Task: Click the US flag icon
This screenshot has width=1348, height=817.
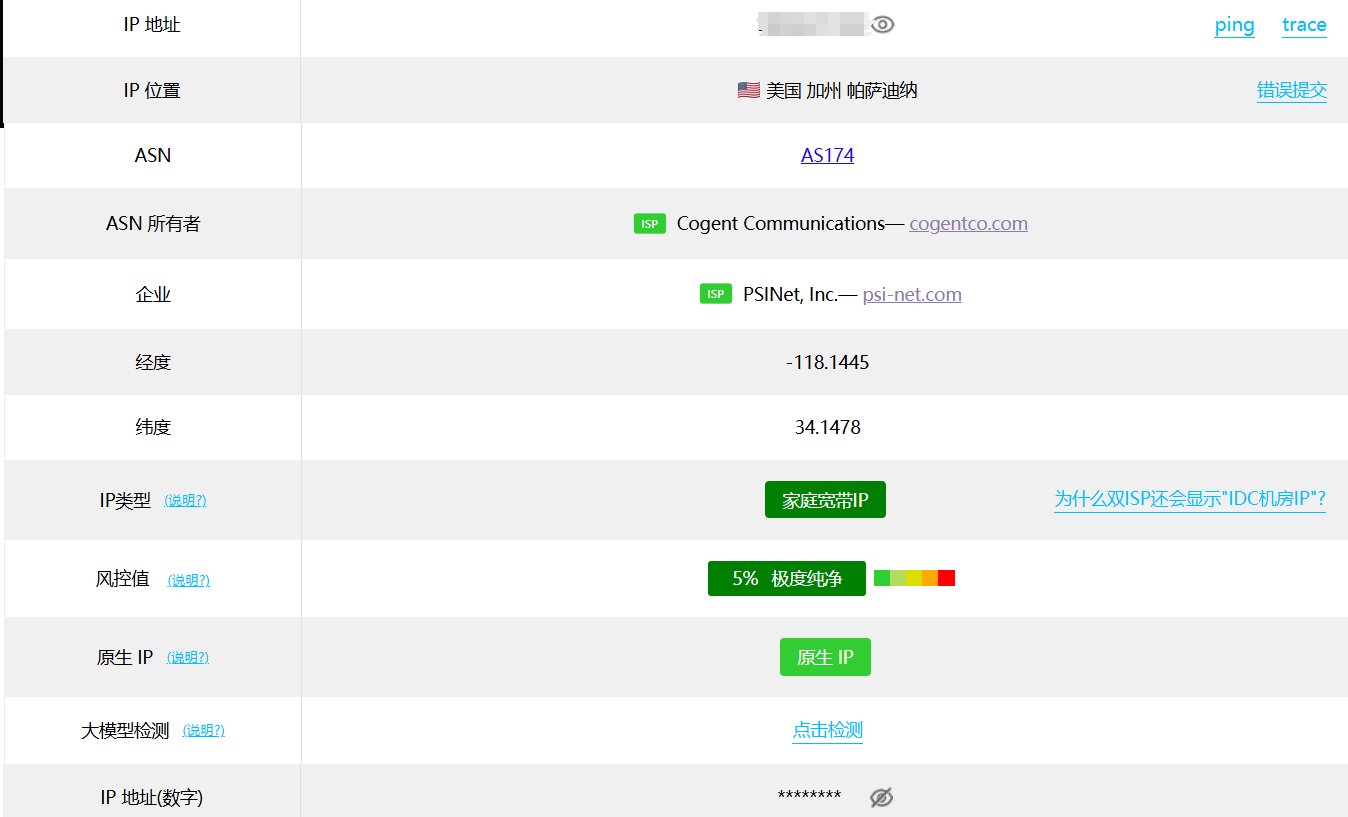Action: [x=748, y=91]
